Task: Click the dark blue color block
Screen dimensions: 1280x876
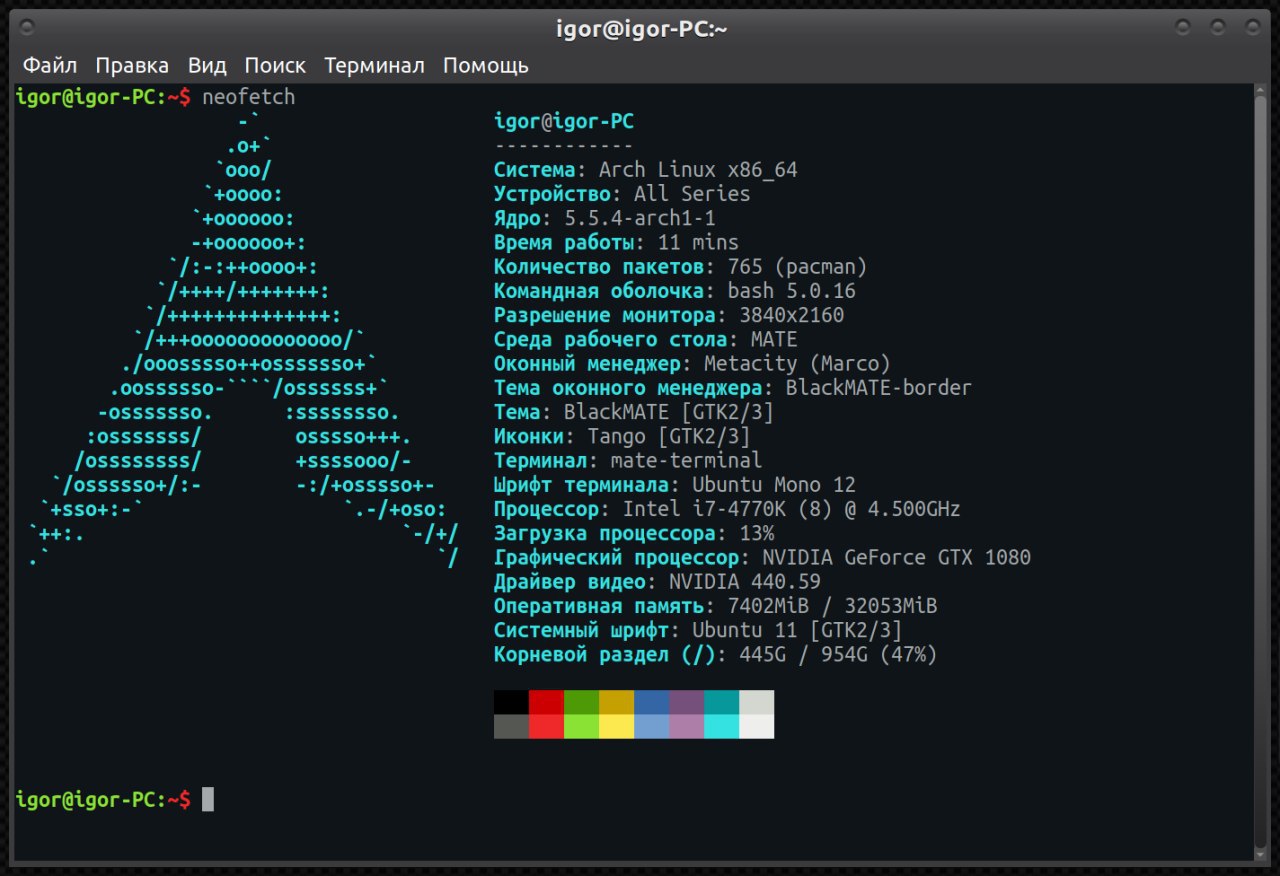Action: (651, 702)
